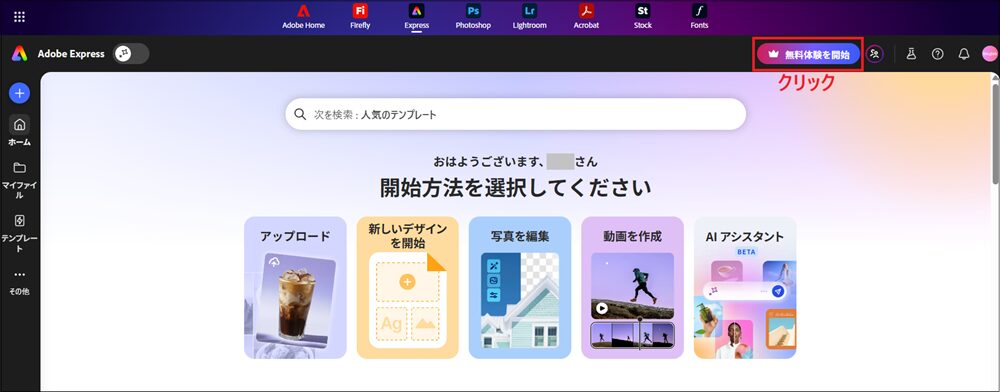Click the 無料体験を開始 button
1000x392 pixels.
coord(808,55)
